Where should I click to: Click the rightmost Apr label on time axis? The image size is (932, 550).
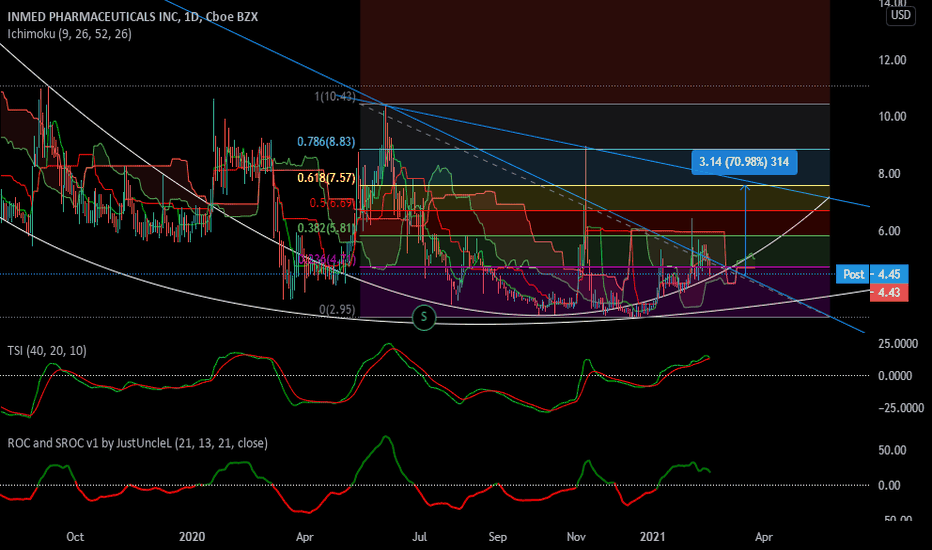point(764,537)
